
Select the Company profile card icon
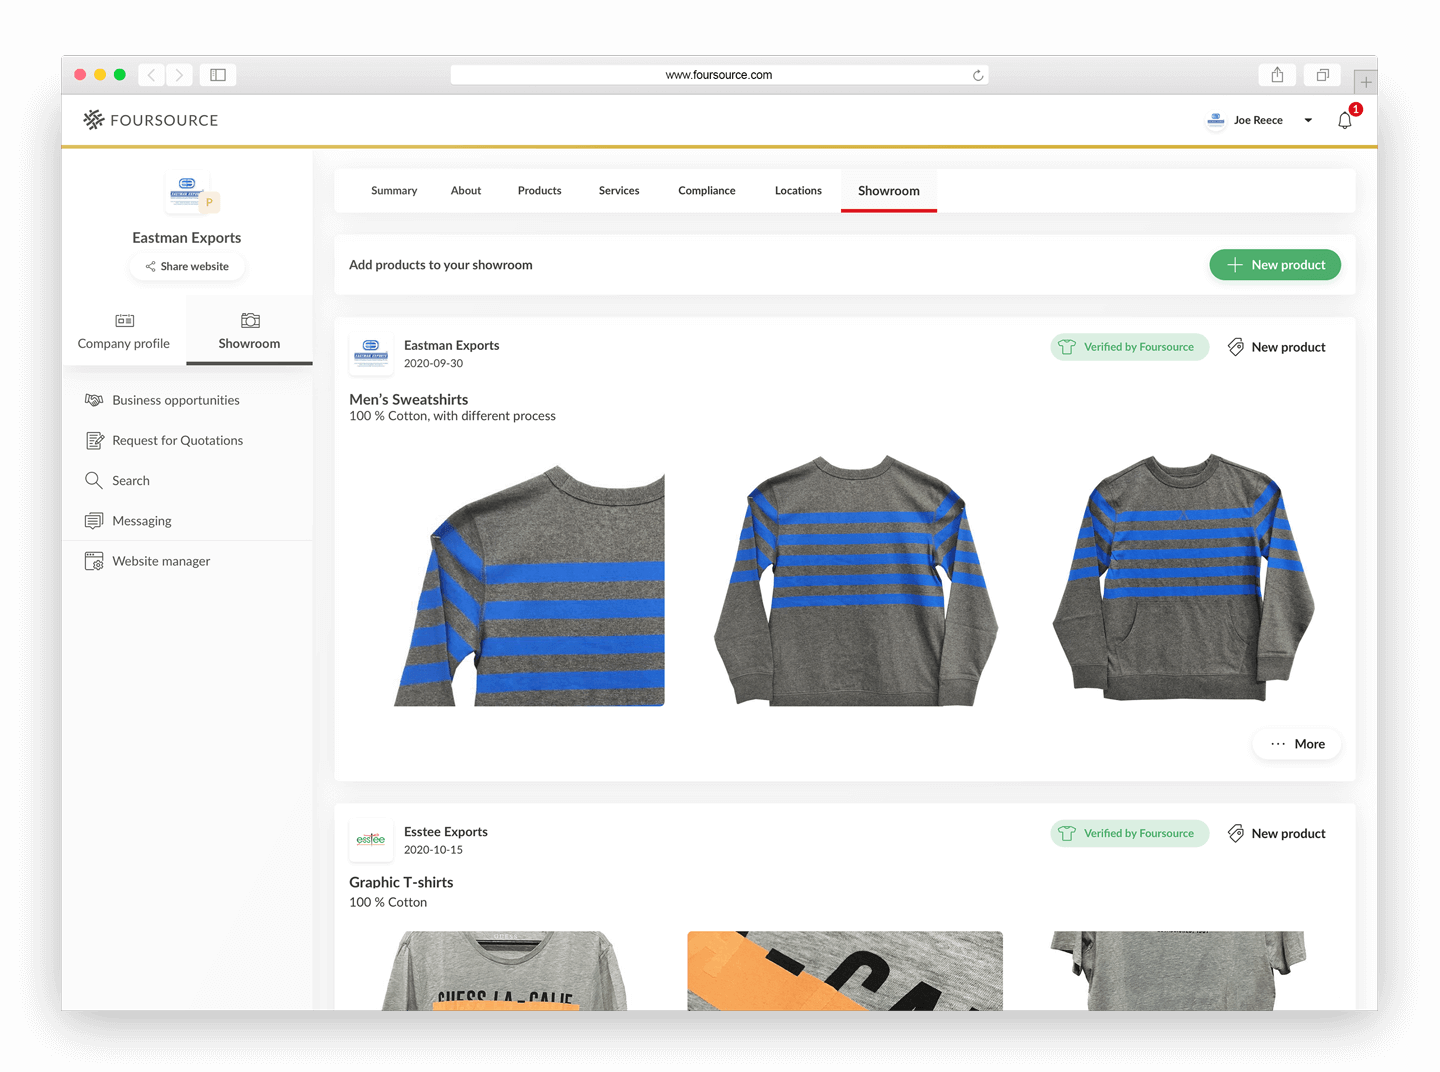click(124, 320)
